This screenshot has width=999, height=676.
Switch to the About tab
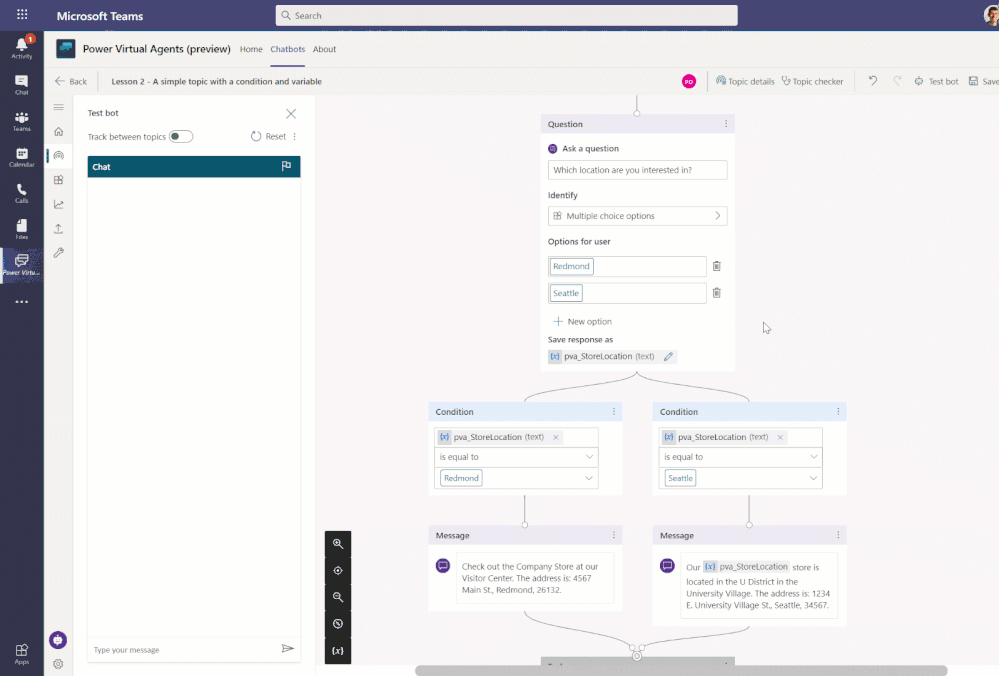tap(324, 49)
